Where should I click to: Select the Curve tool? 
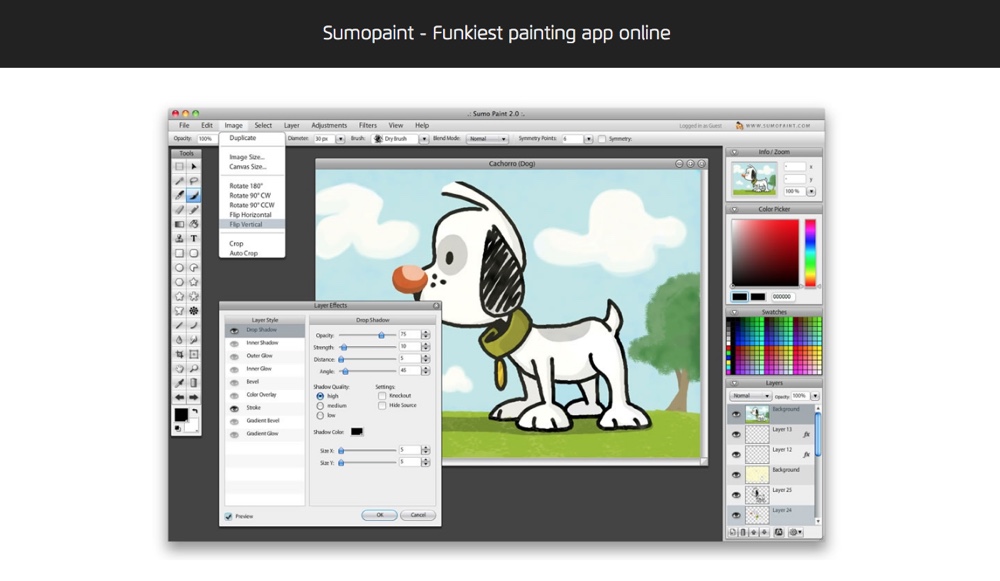click(194, 325)
